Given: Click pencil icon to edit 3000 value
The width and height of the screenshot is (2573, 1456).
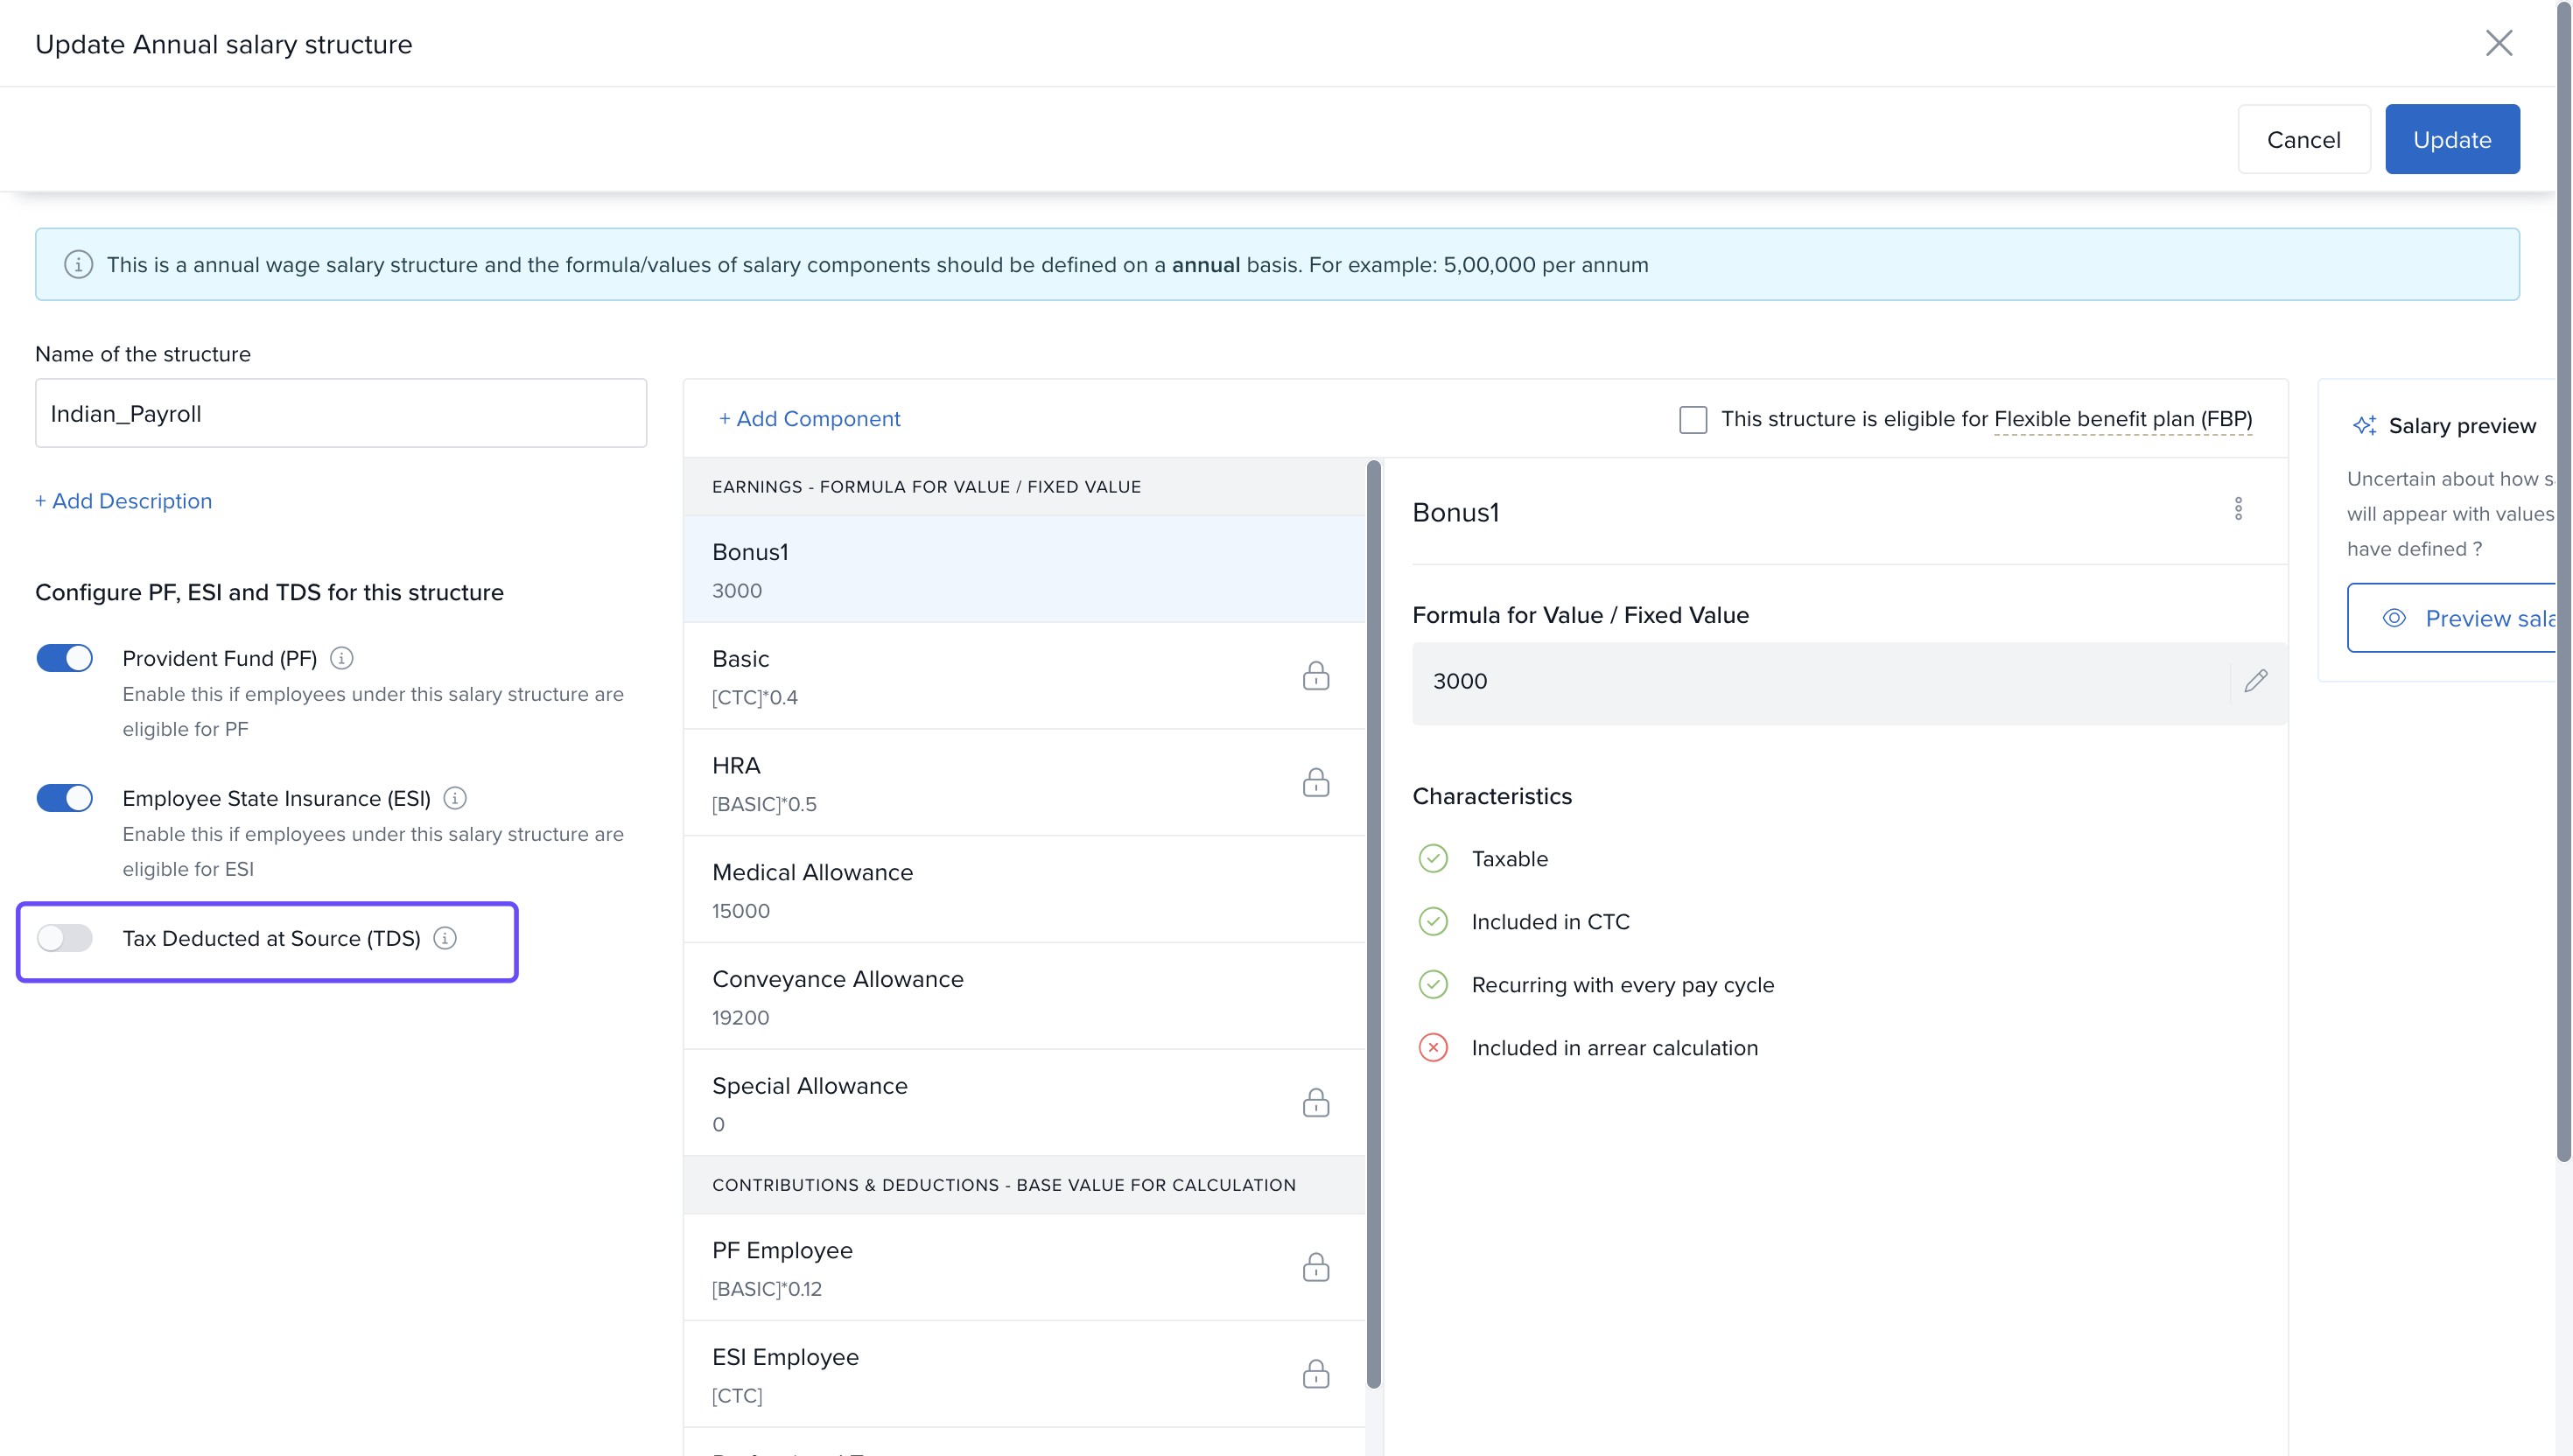Looking at the screenshot, I should coord(2255,681).
